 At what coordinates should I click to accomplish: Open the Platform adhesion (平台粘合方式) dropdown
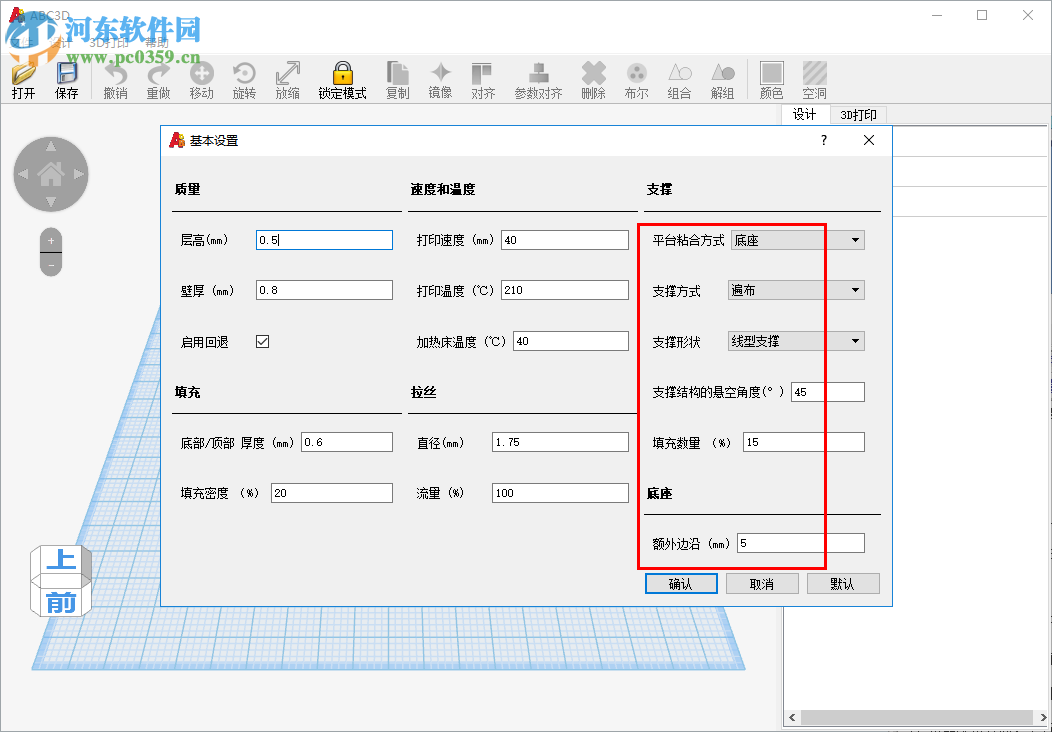tap(797, 240)
